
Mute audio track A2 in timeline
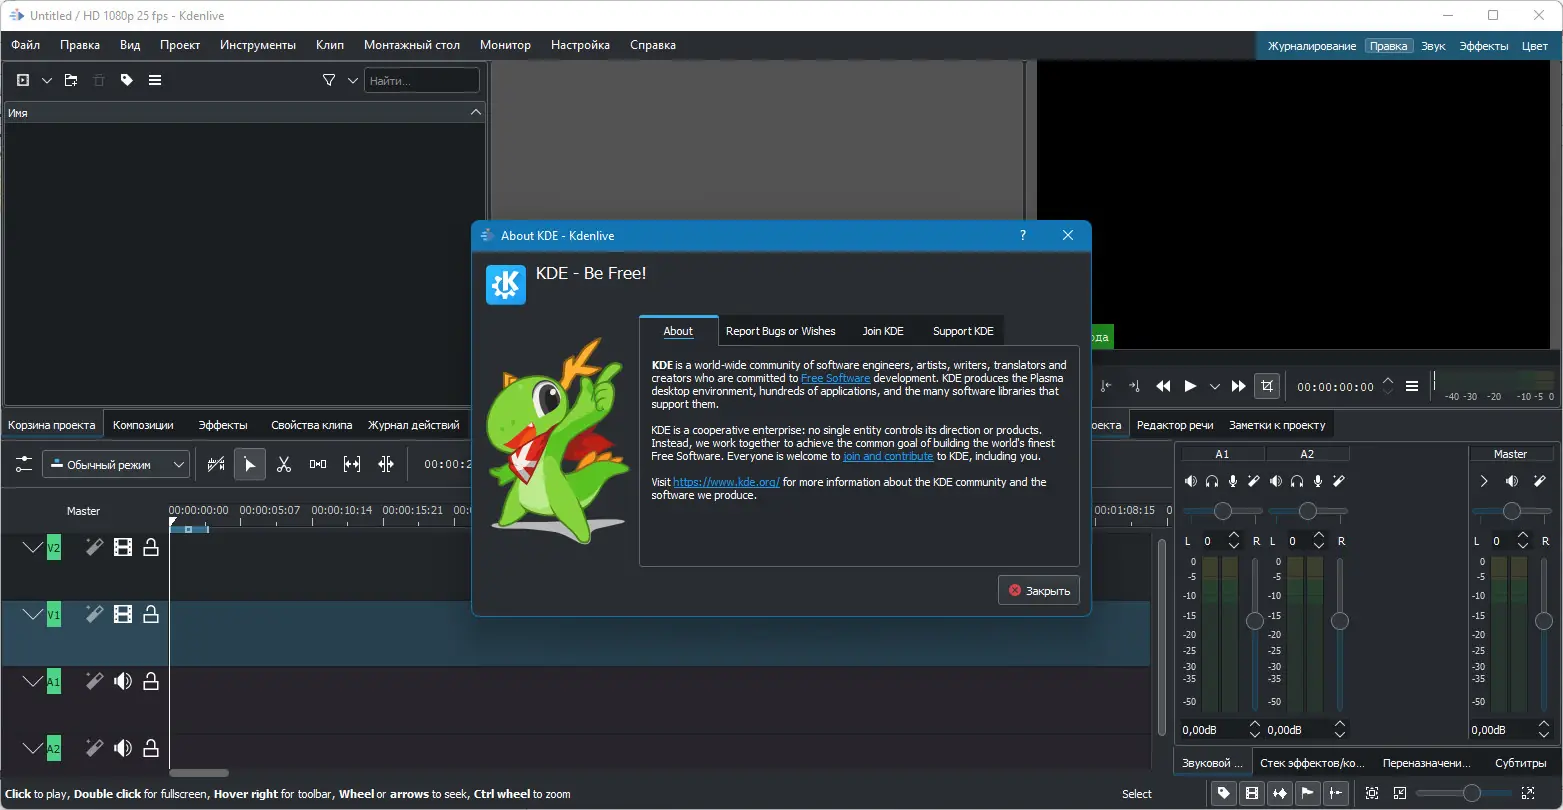(x=123, y=748)
